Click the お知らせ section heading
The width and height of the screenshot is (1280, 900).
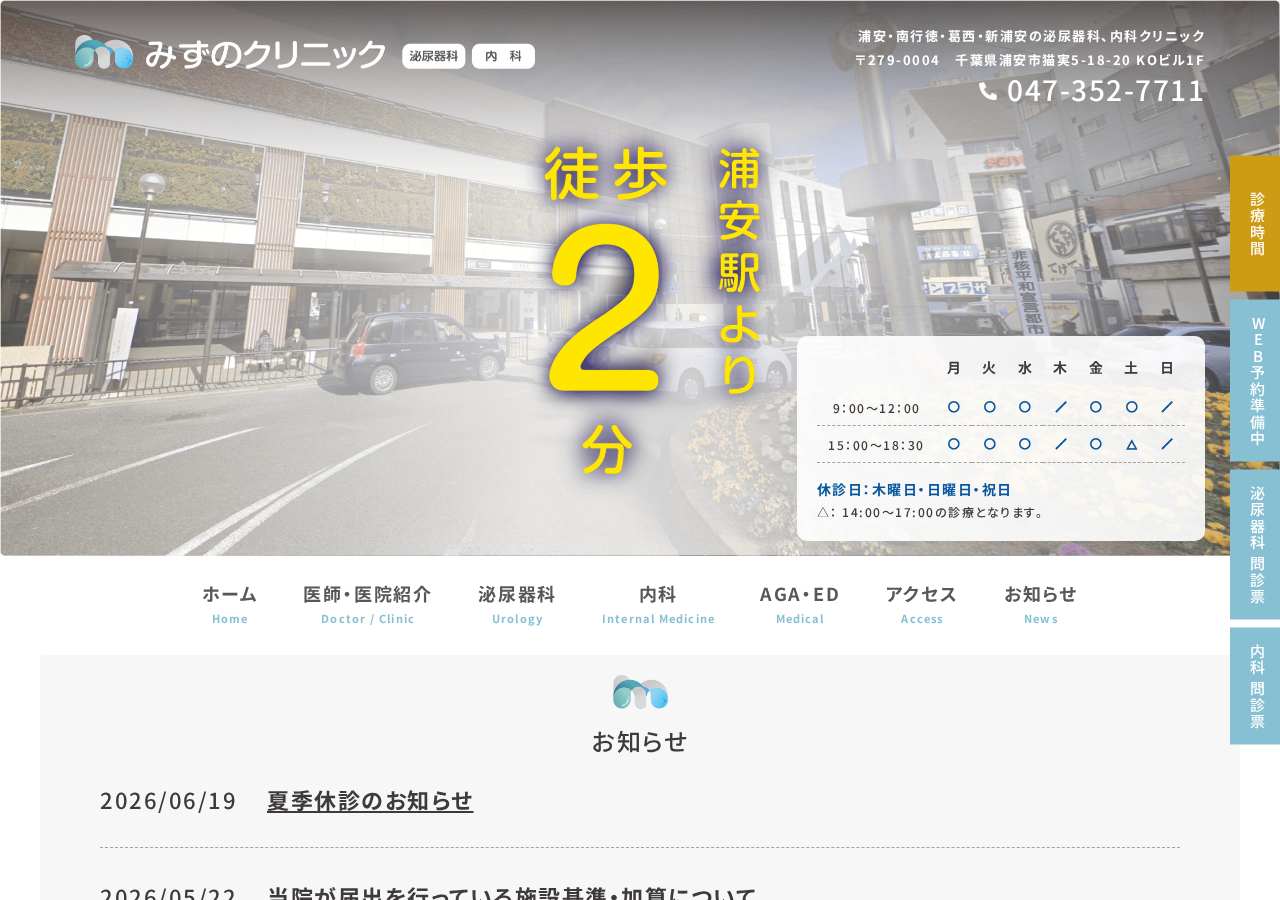pos(640,741)
